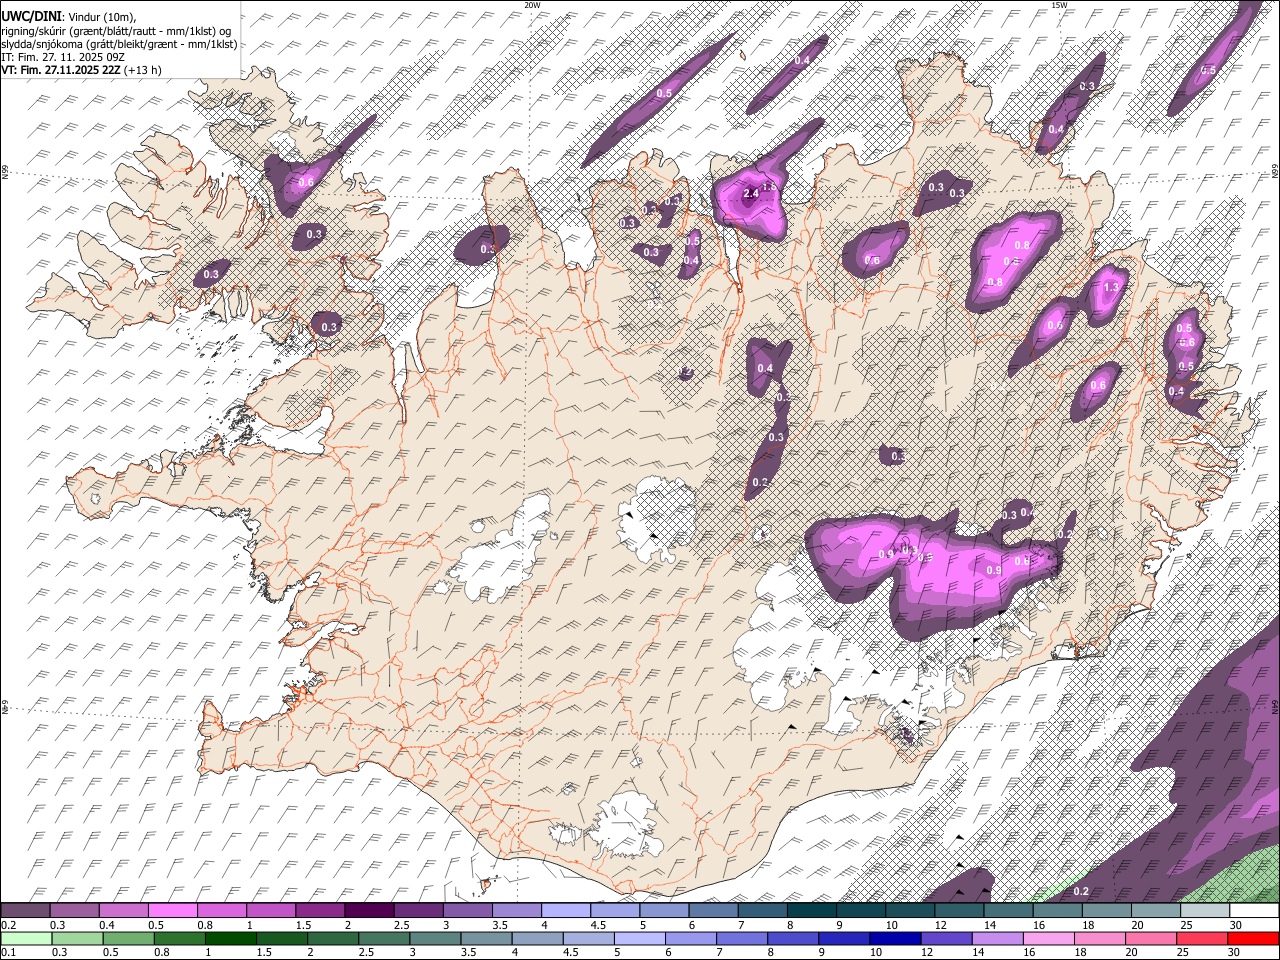Click the lower legend swatch labeled 14

[x=997, y=939]
